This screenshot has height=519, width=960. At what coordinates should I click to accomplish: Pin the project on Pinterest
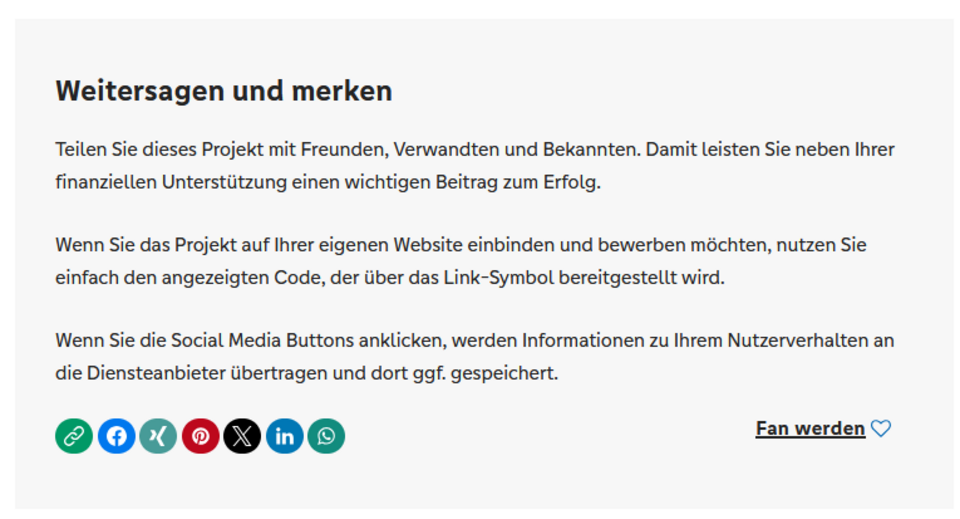click(200, 436)
